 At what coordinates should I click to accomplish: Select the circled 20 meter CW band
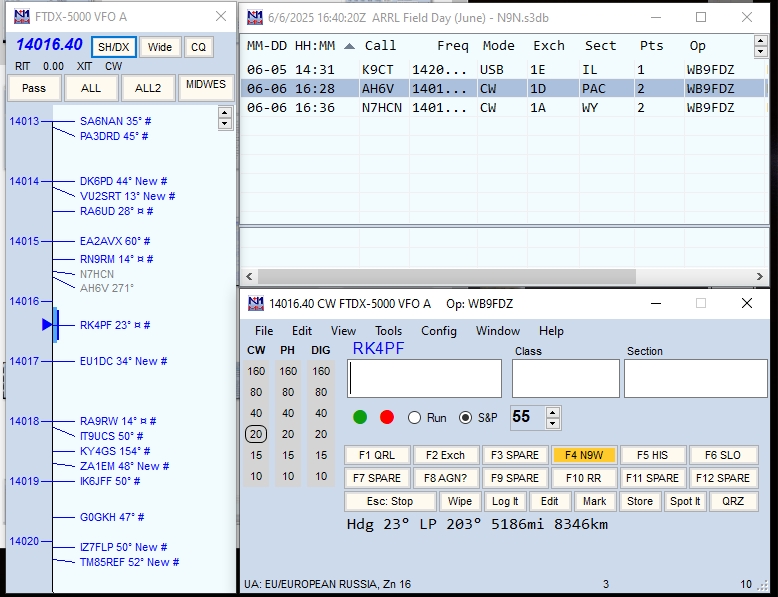point(256,434)
